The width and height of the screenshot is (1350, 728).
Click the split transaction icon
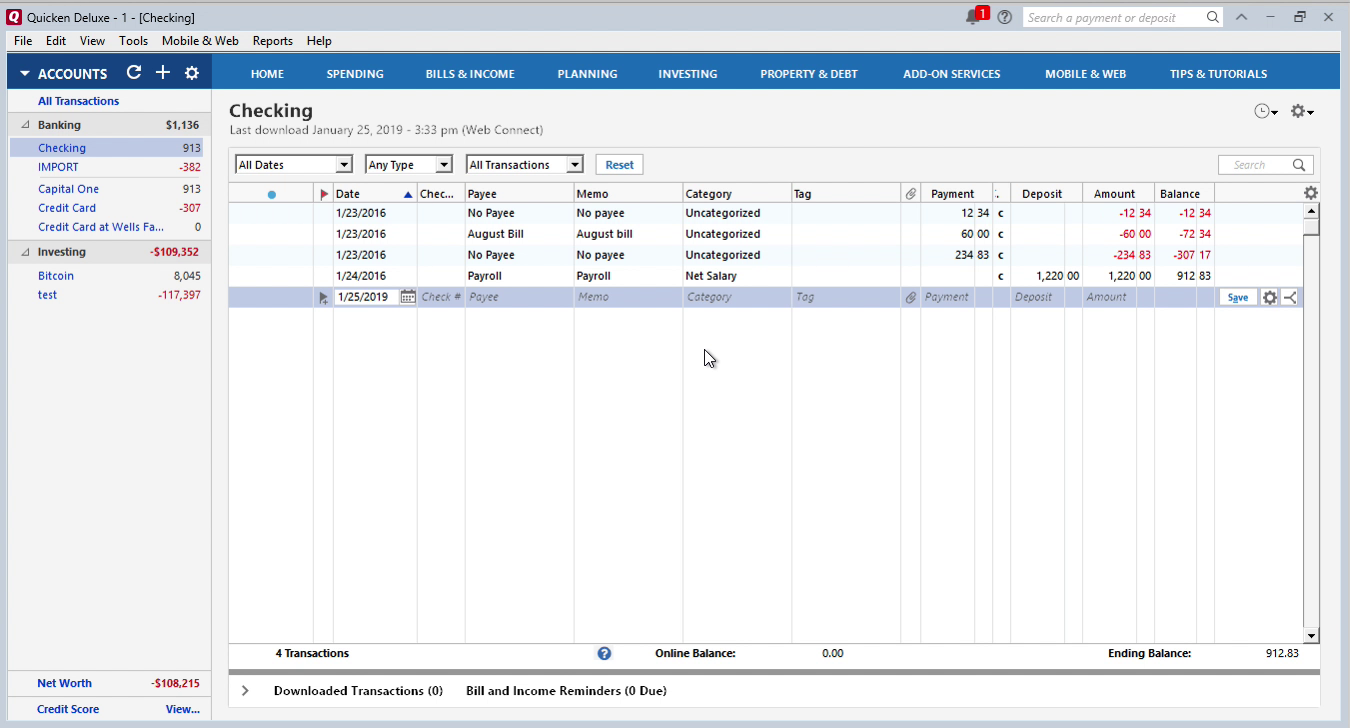pyautogui.click(x=1289, y=297)
